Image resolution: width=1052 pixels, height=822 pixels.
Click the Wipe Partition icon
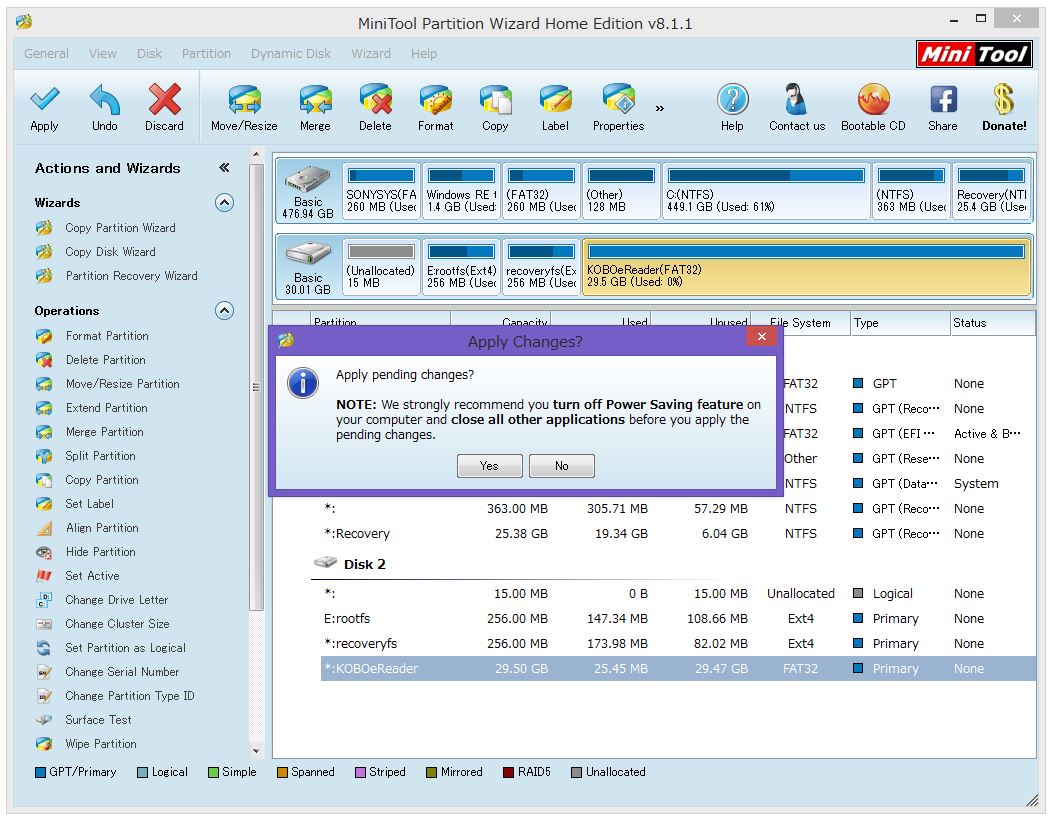(44, 744)
